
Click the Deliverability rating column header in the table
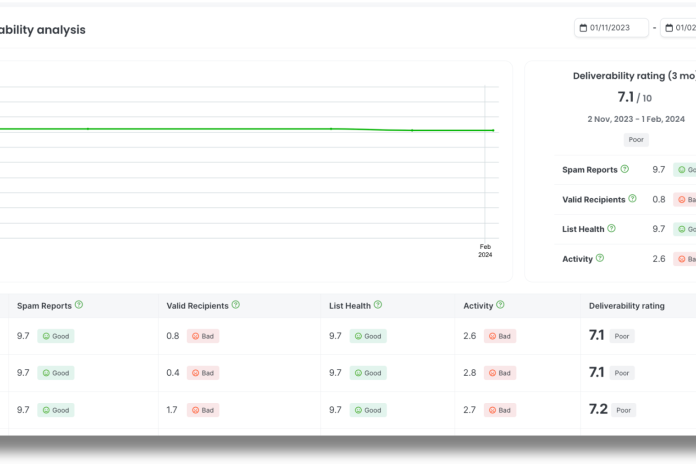(x=626, y=305)
